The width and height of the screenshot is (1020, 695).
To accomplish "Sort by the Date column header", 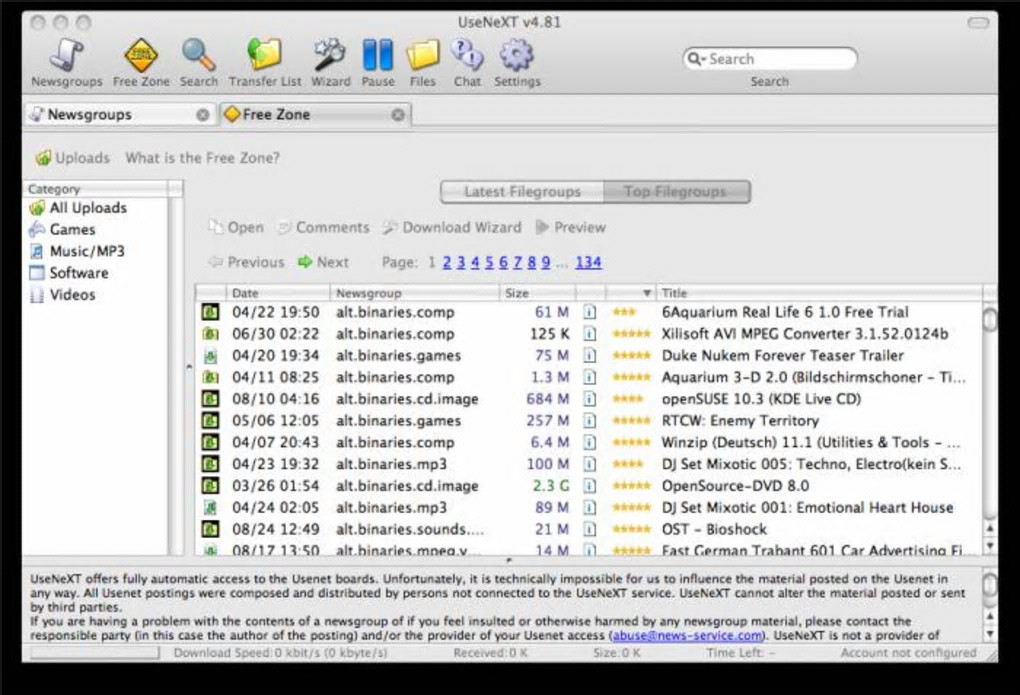I will (x=278, y=293).
